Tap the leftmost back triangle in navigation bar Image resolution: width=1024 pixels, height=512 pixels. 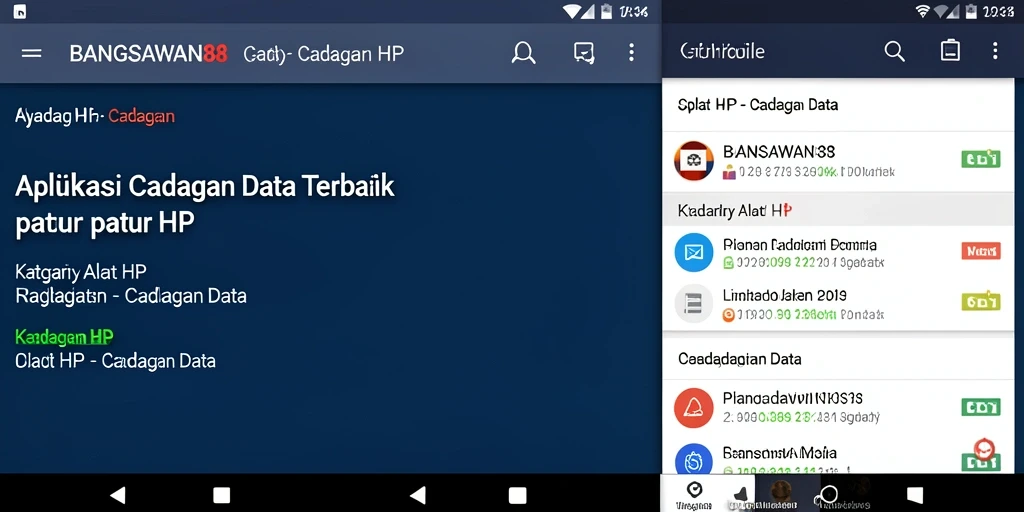(118, 495)
